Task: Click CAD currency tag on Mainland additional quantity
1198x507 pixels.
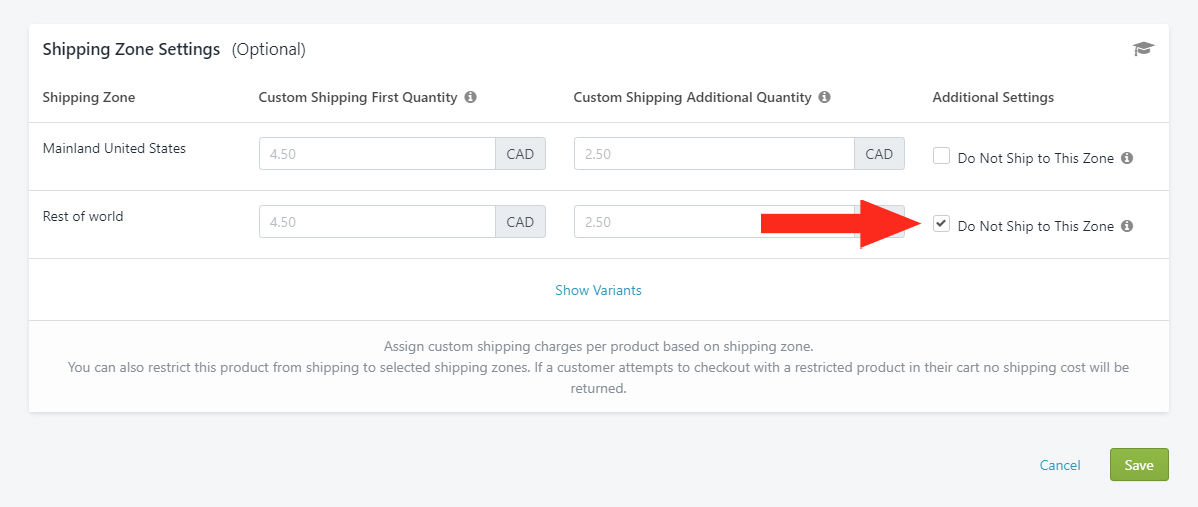Action: tap(879, 153)
